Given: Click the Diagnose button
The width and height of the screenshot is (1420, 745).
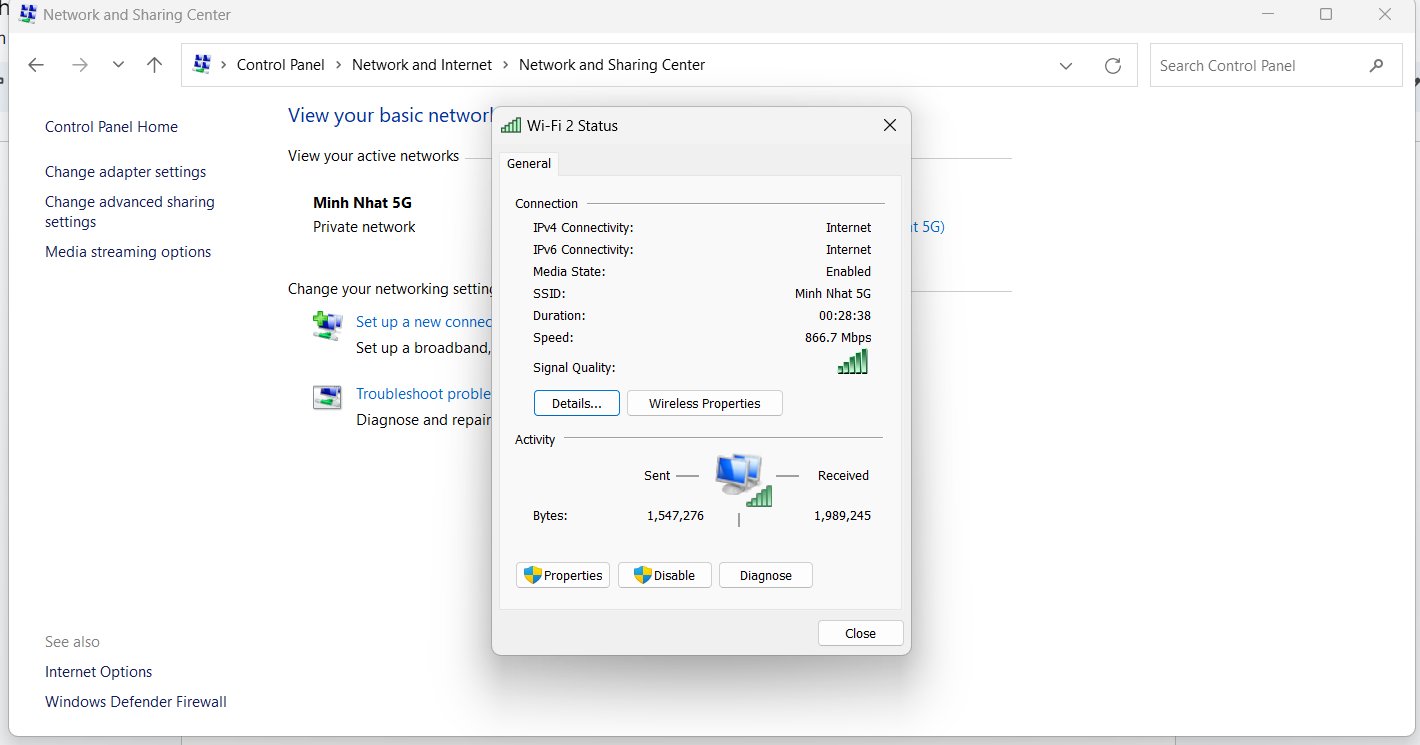Looking at the screenshot, I should [x=766, y=575].
